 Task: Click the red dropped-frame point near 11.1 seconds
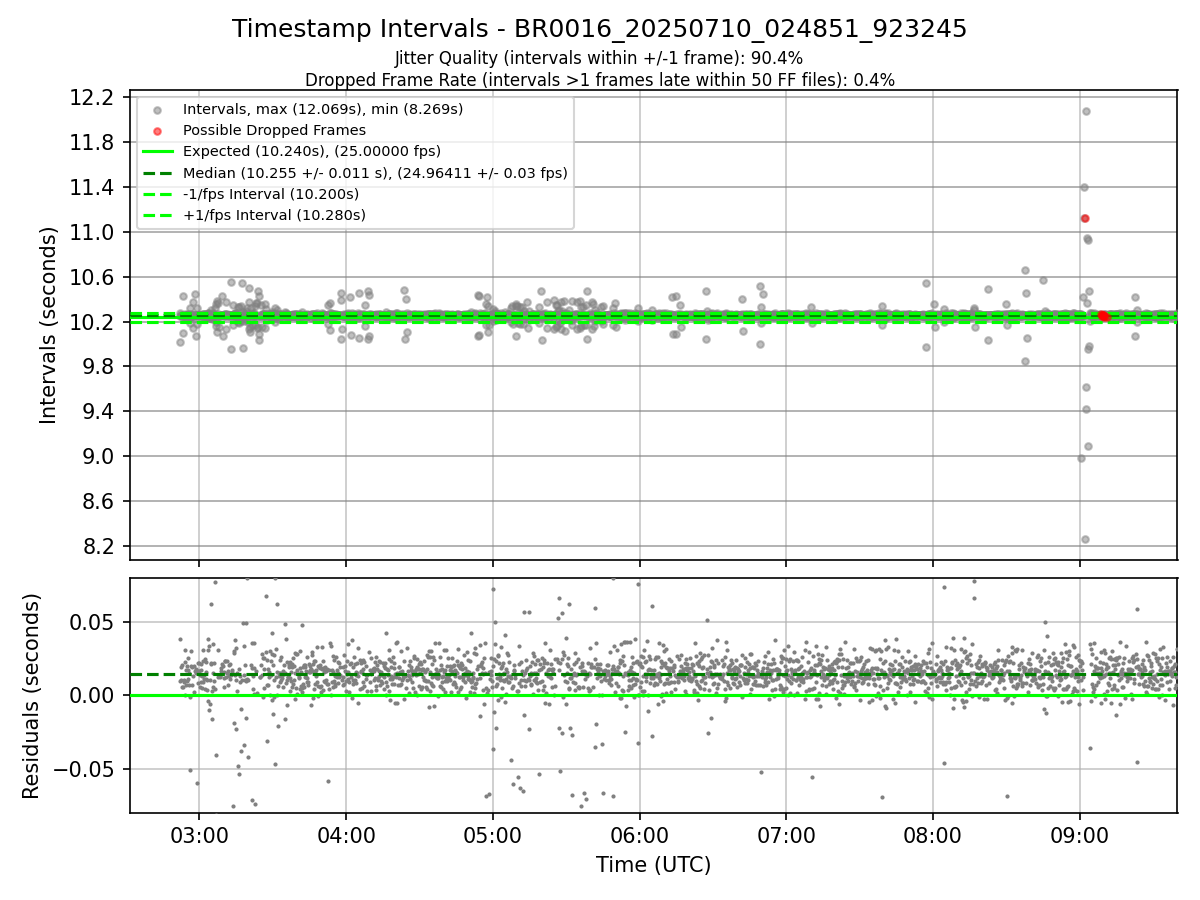click(1084, 218)
